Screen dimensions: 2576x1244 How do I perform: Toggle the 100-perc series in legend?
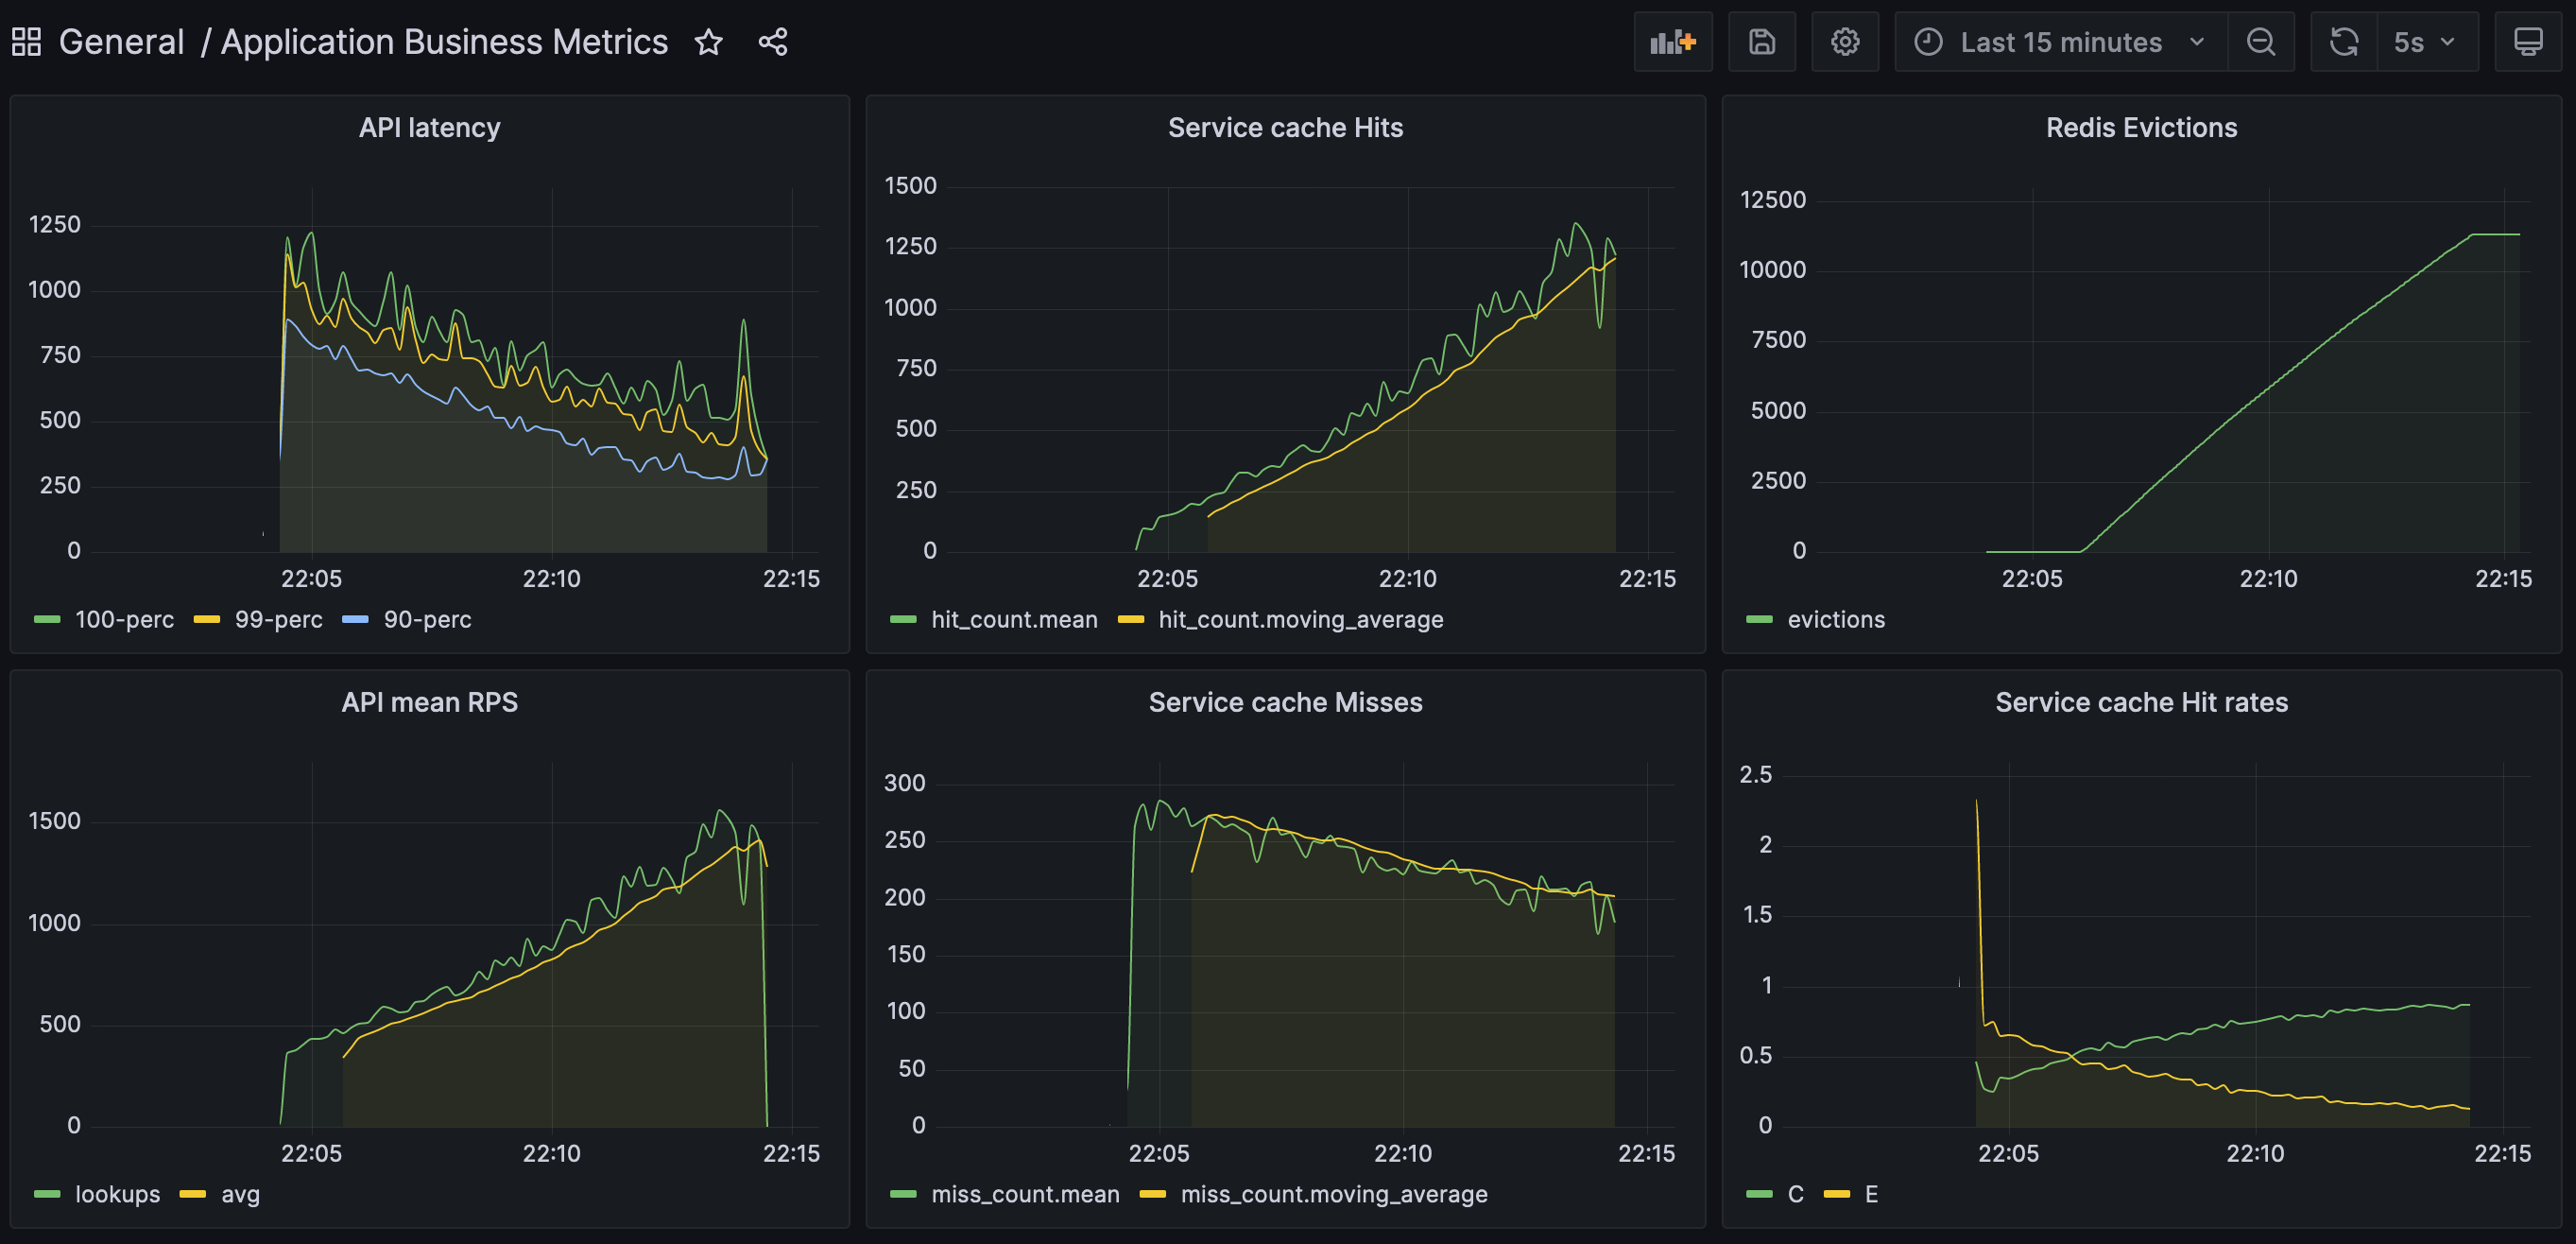pyautogui.click(x=124, y=620)
